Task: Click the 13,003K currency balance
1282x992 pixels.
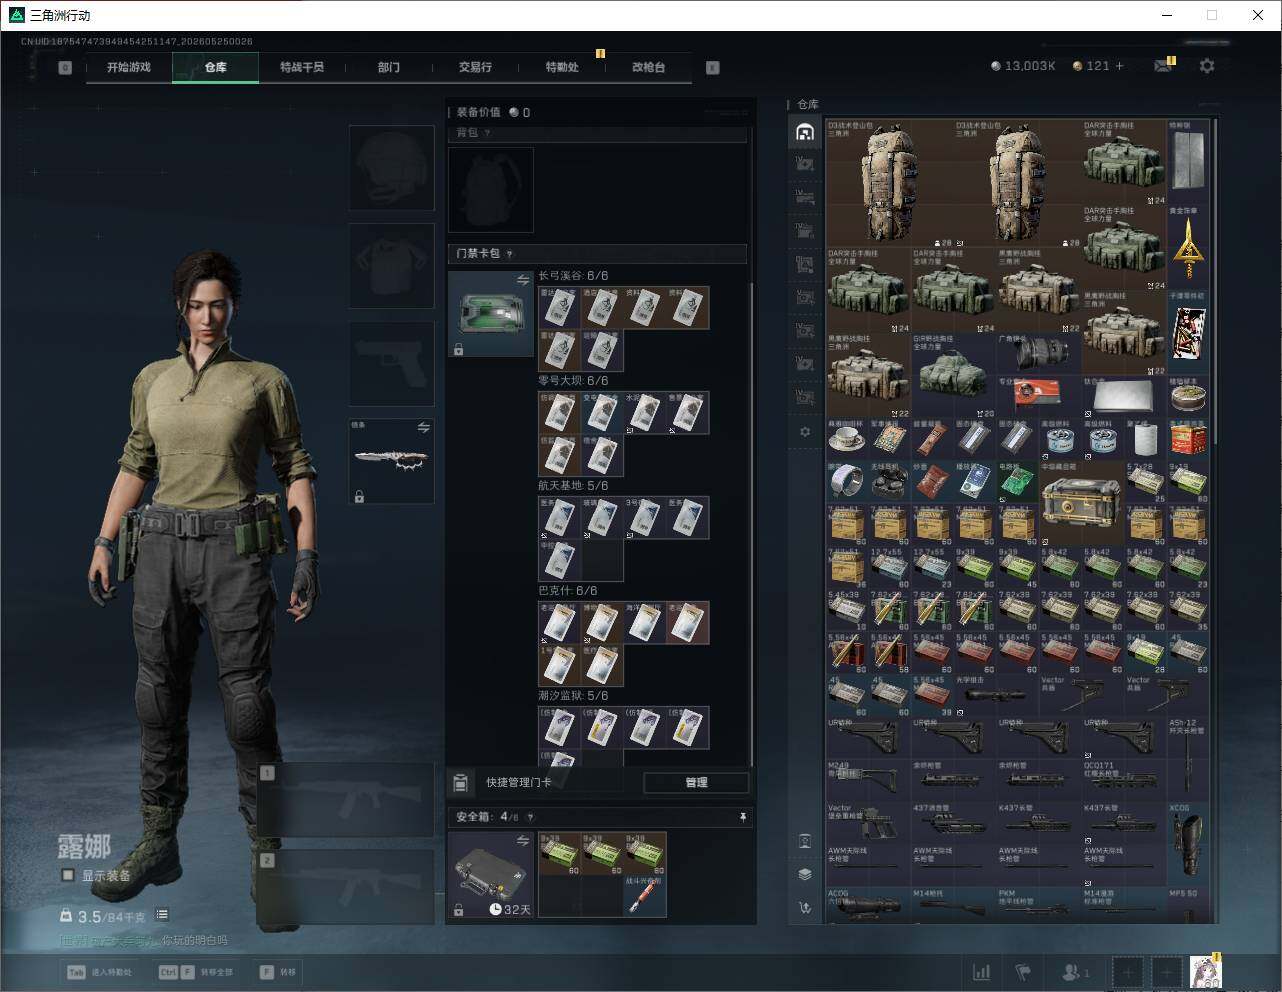Action: click(1023, 66)
